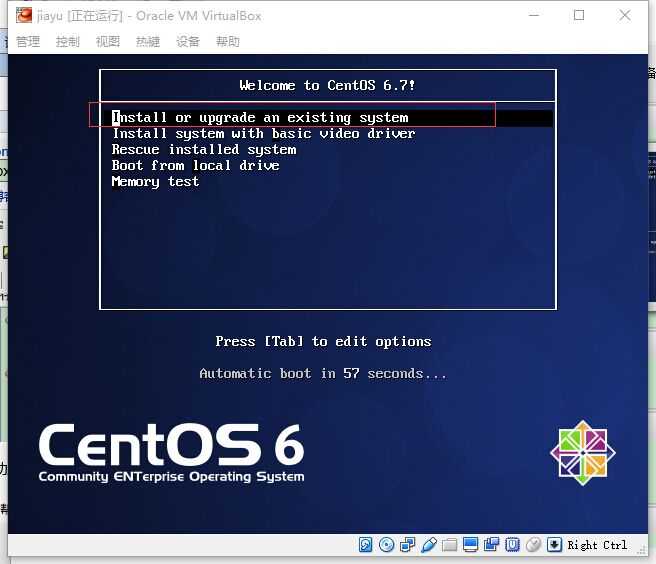Click the CentOS 6 logo text
Screen dimensions: 656x564
pyautogui.click(x=172, y=444)
